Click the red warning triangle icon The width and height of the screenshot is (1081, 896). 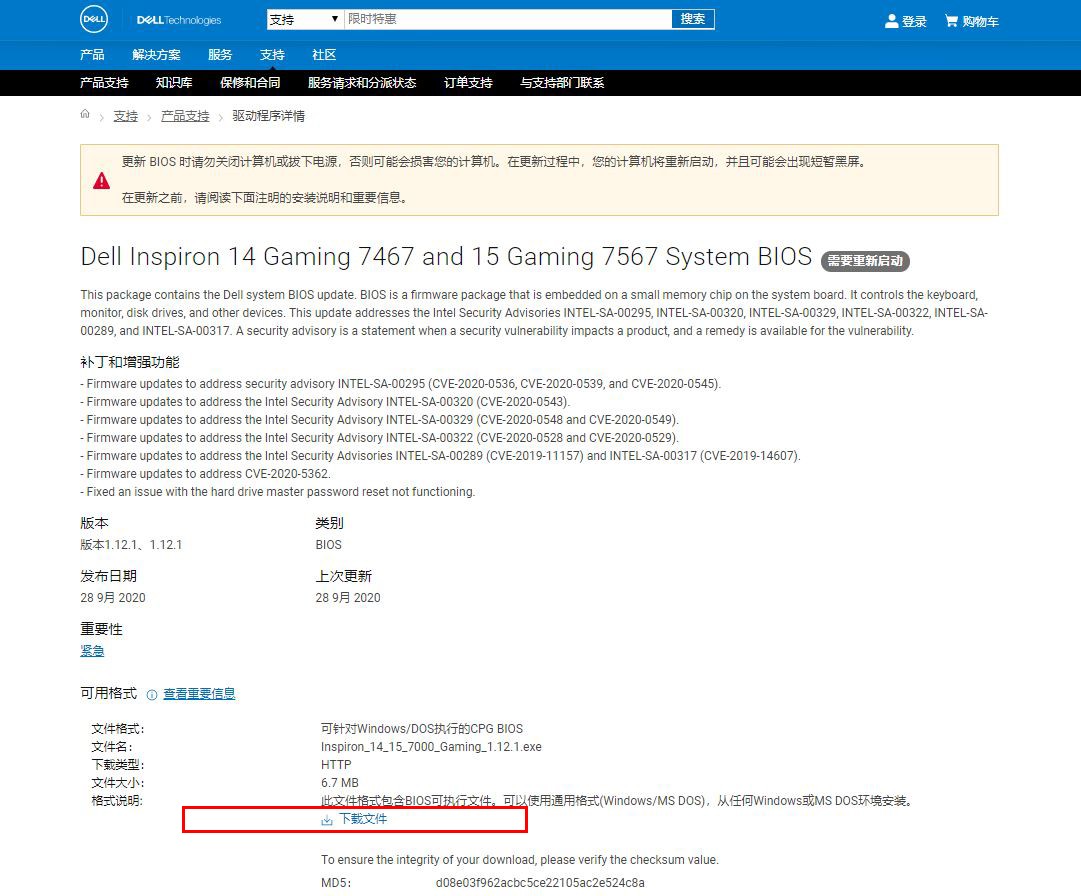click(102, 180)
